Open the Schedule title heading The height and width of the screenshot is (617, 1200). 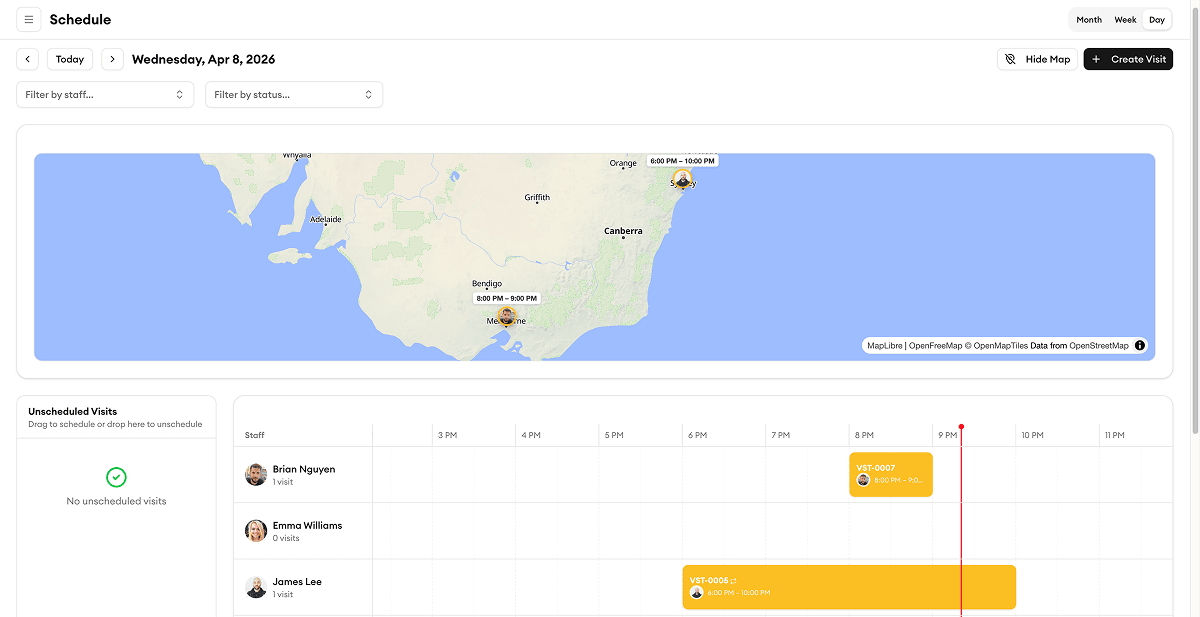click(x=80, y=19)
